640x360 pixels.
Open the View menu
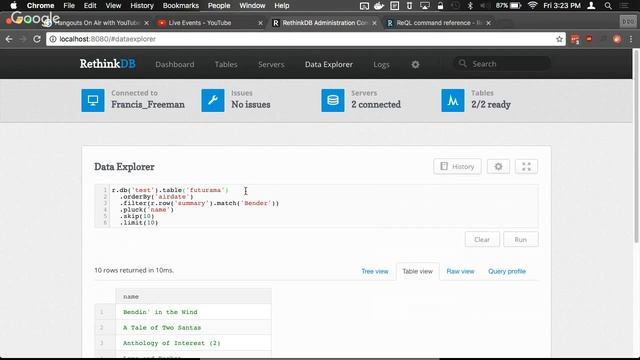(113, 6)
